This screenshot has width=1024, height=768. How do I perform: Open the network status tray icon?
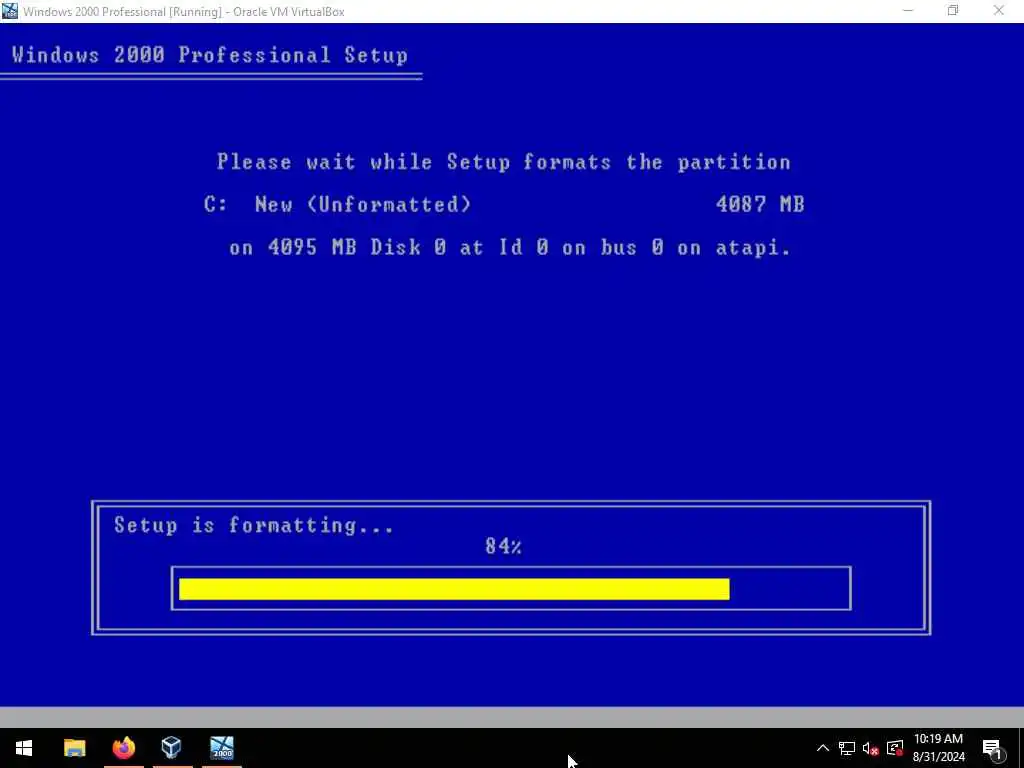(847, 748)
